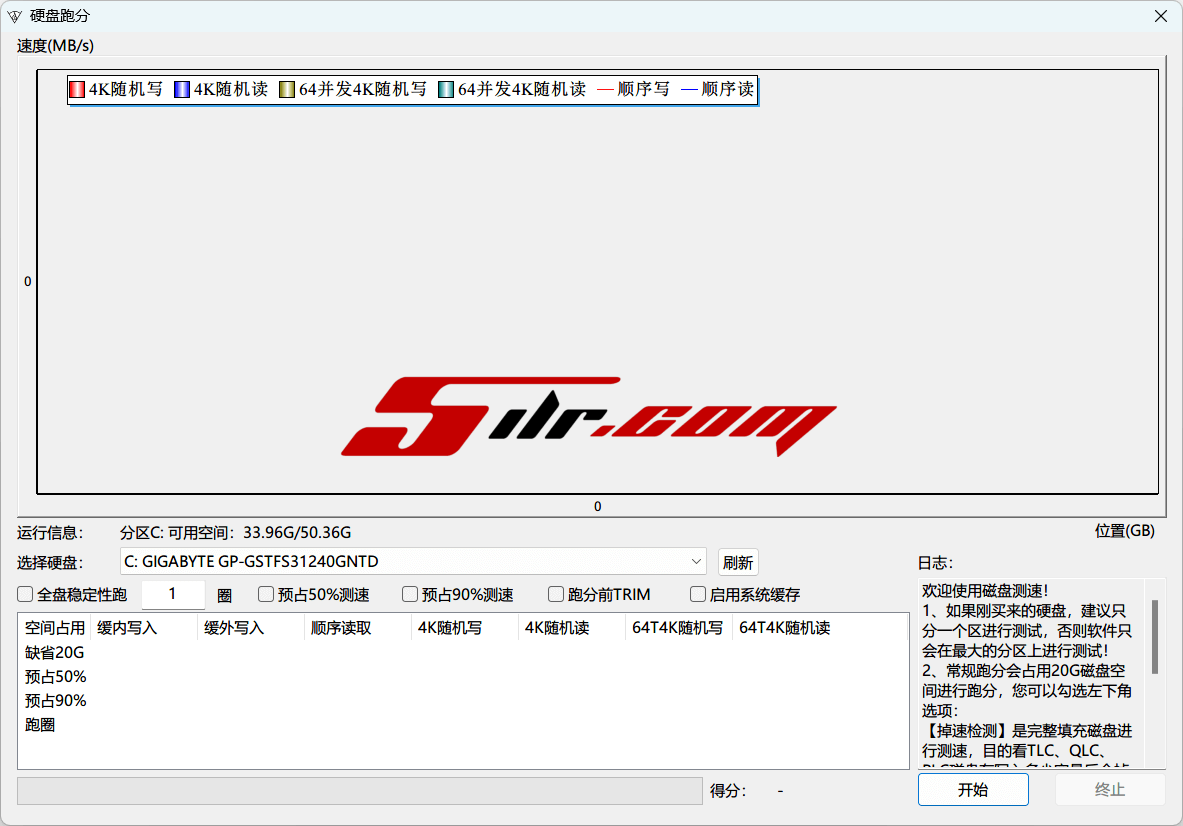Click the red 顺序写 legend line
This screenshot has width=1183, height=826.
[x=605, y=89]
